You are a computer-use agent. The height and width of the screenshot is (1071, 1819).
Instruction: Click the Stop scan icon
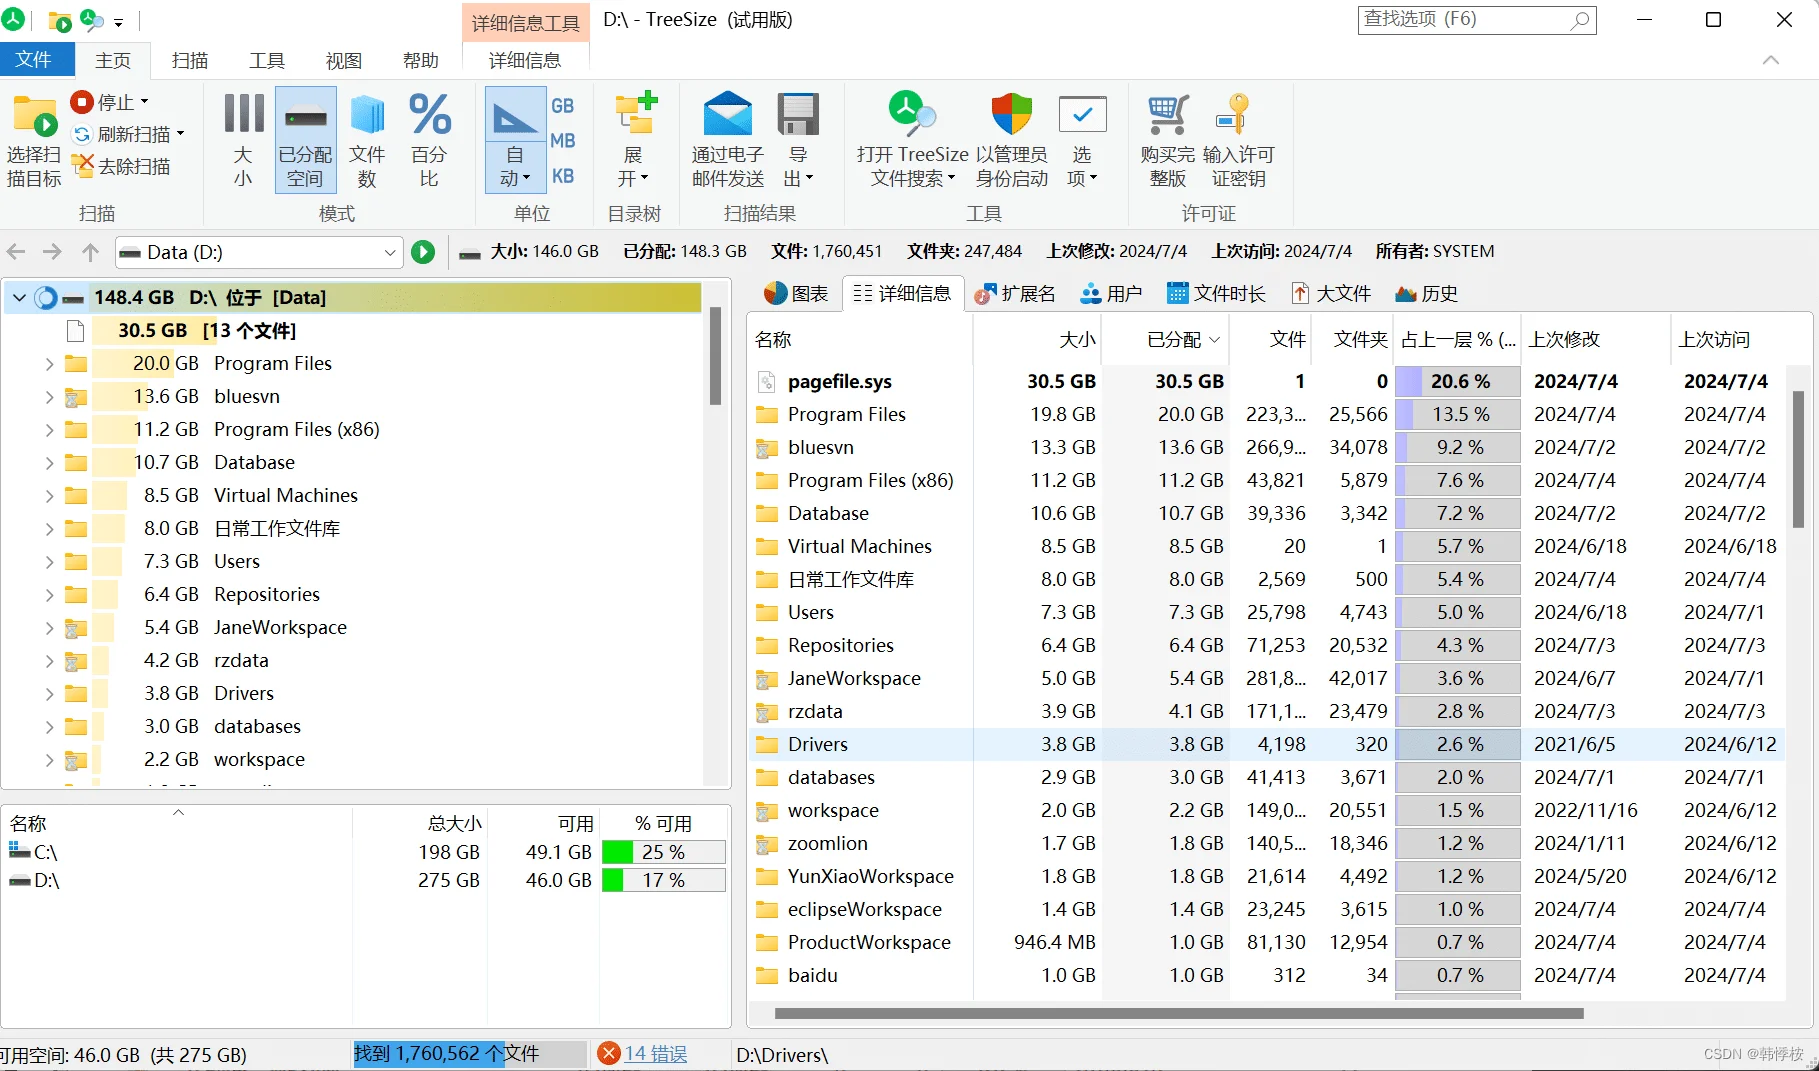click(82, 102)
